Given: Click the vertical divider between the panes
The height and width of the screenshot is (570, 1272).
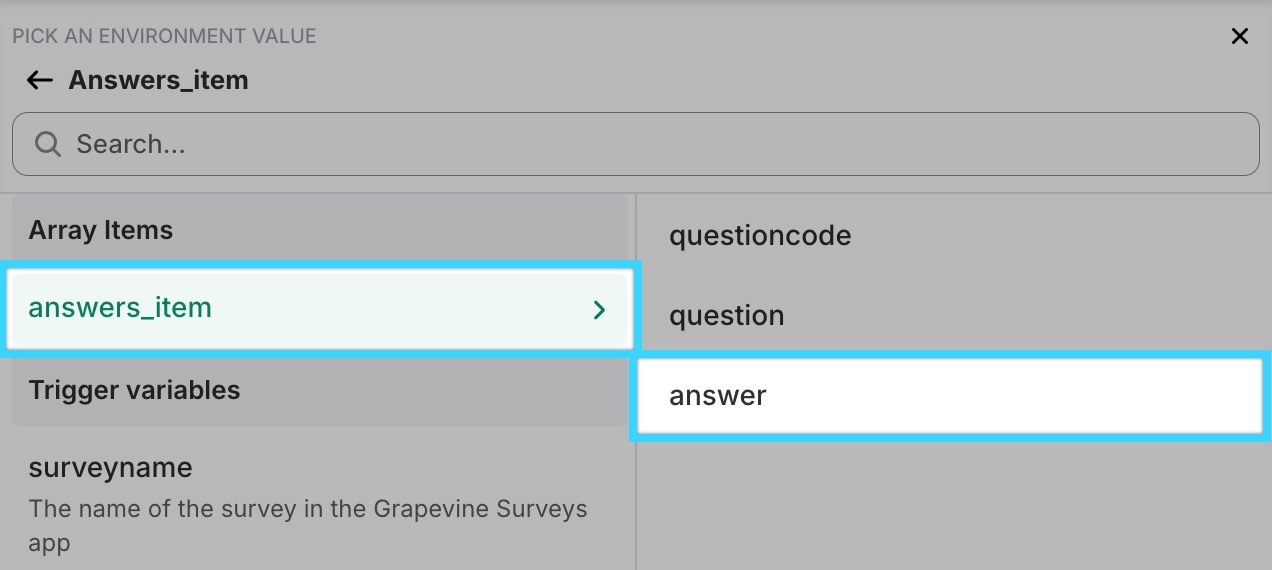Looking at the screenshot, I should 636,380.
